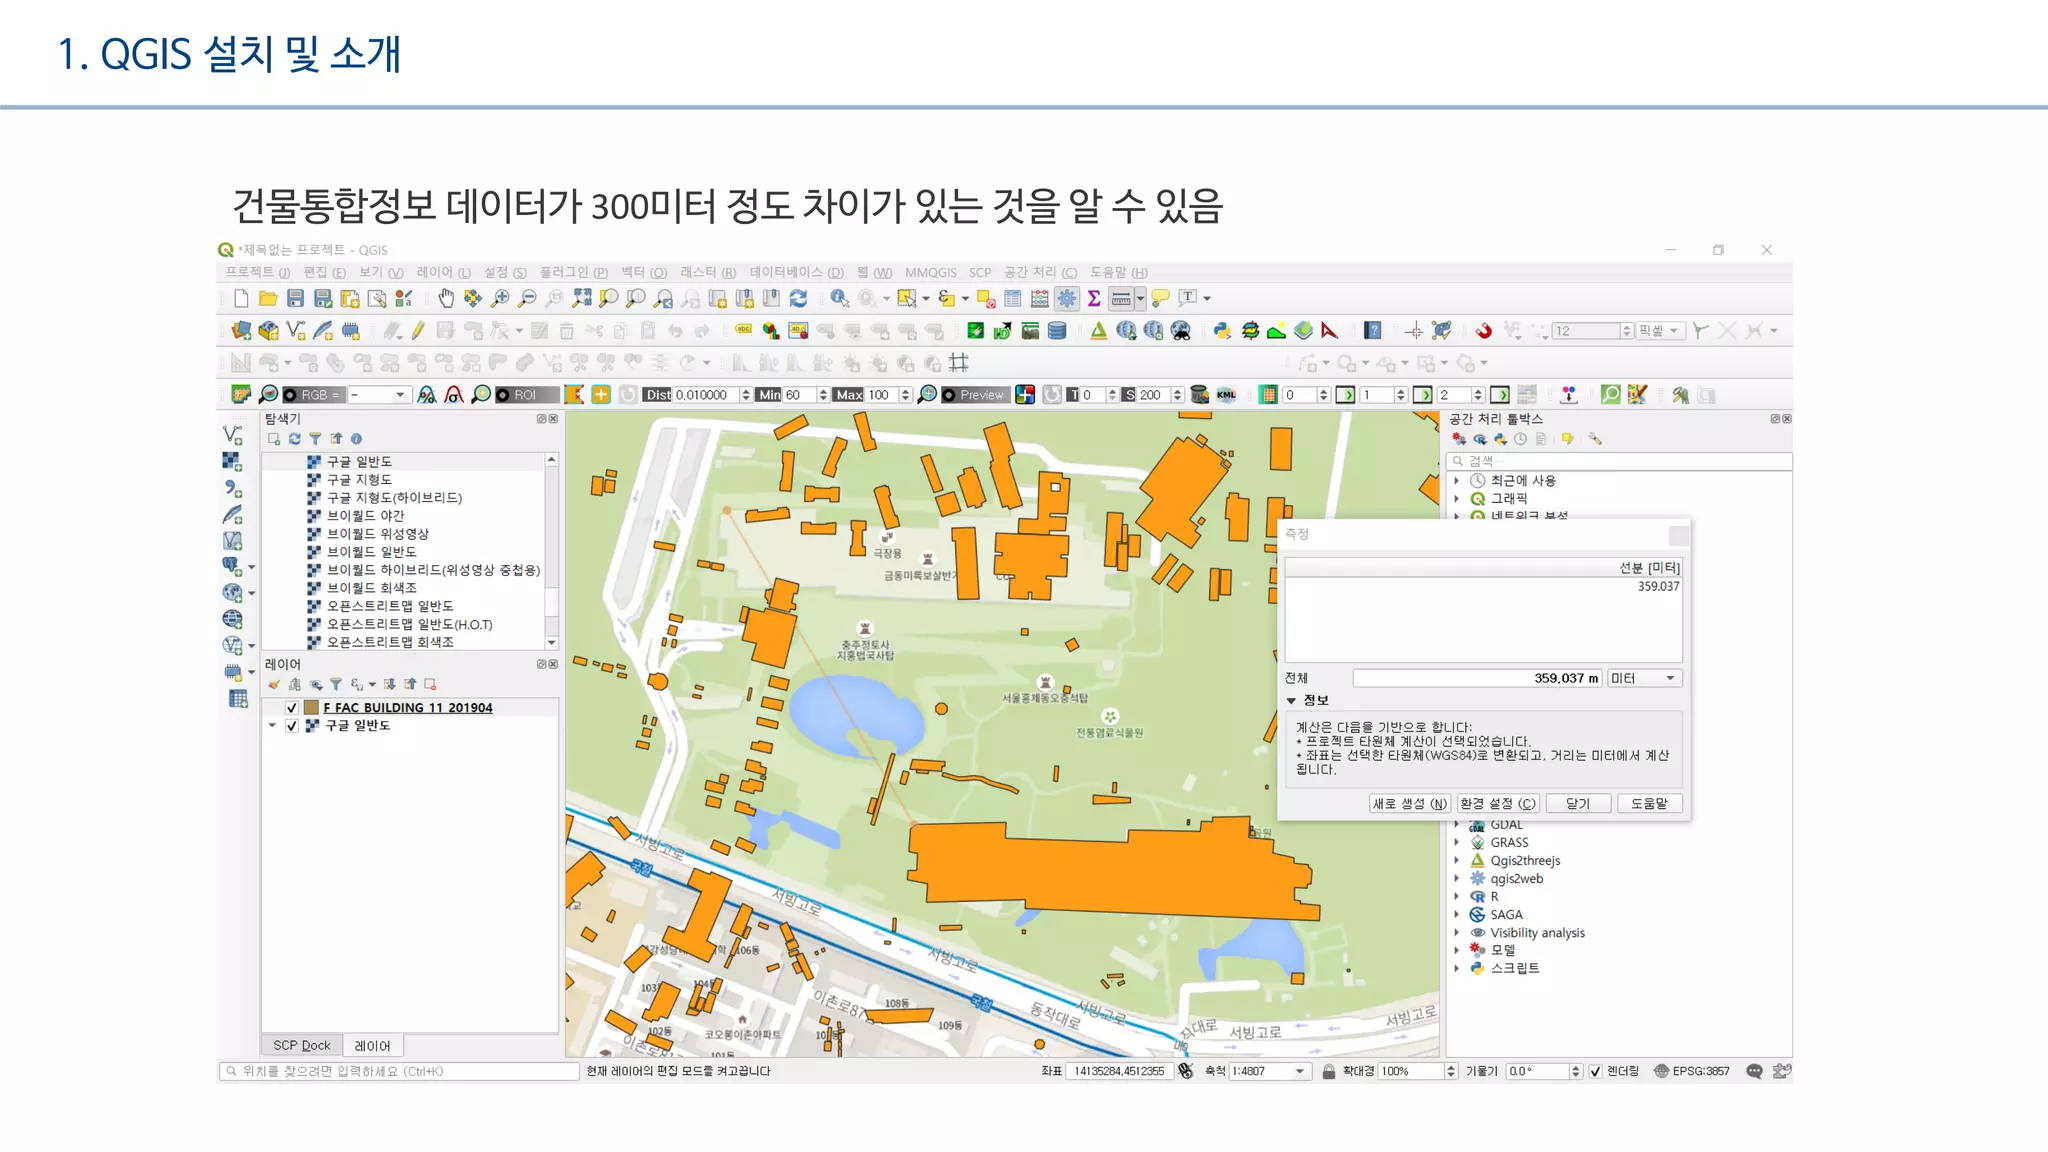Viewport: 2048px width, 1152px height.
Task: Click the EPSG:3857 CRS button
Action: pos(1691,1071)
